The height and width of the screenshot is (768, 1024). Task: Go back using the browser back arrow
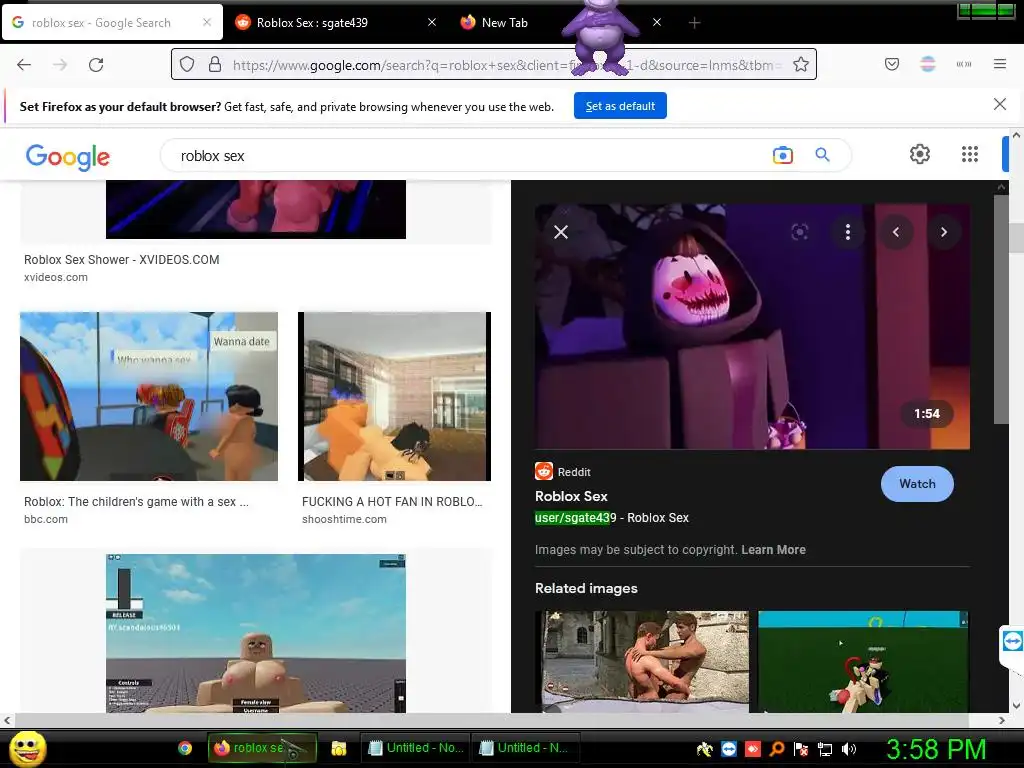(x=24, y=65)
